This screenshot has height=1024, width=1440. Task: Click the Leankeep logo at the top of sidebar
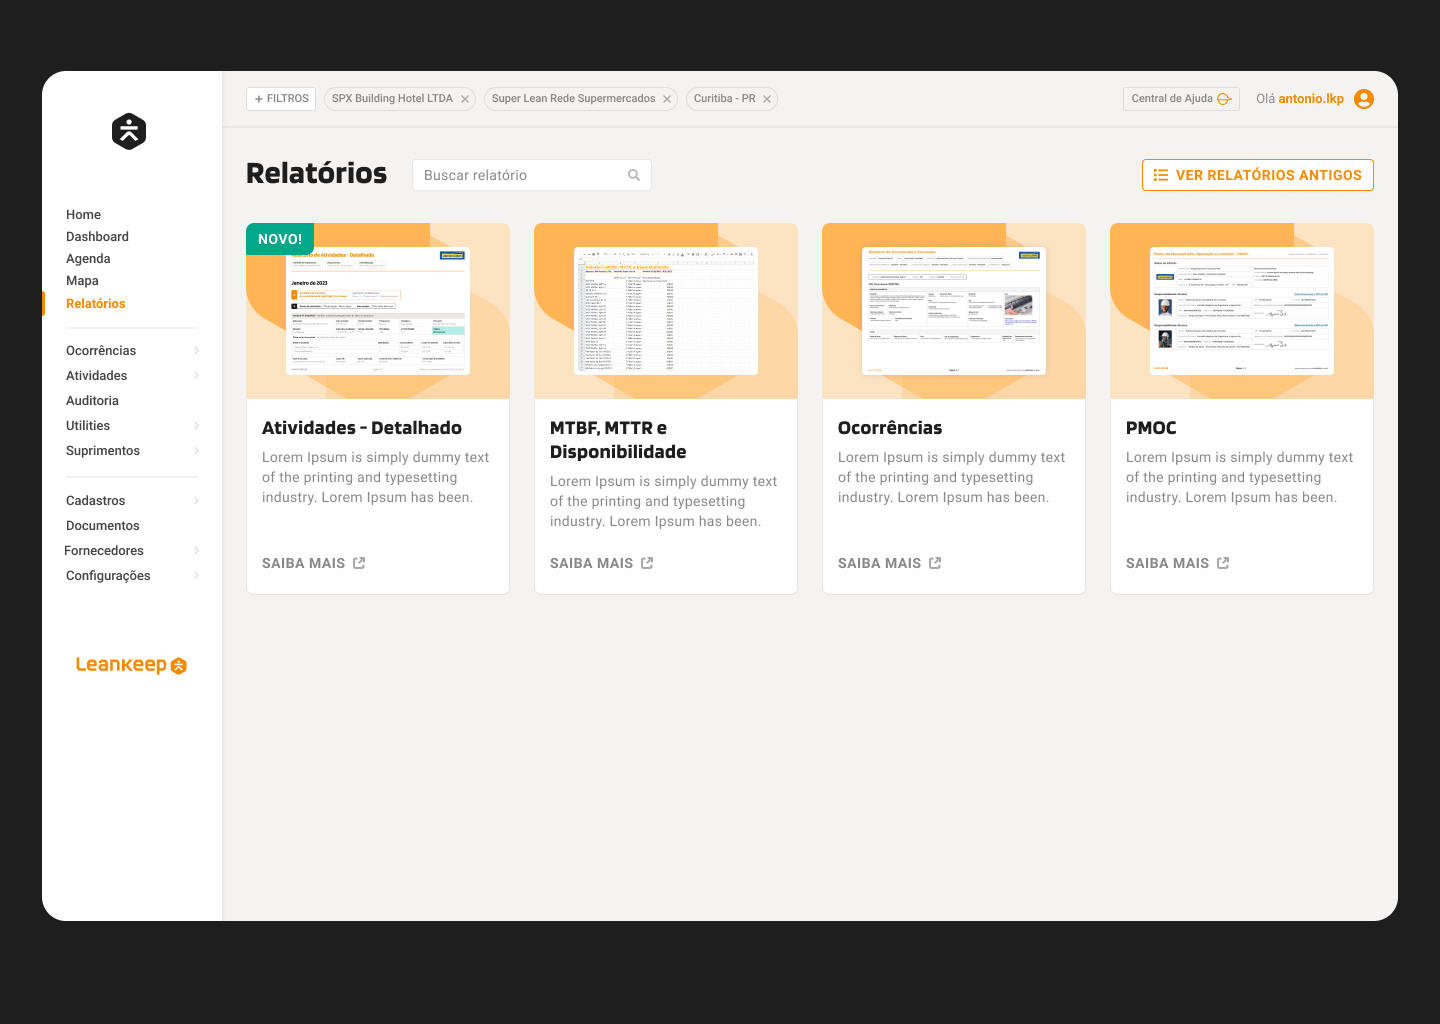(128, 131)
